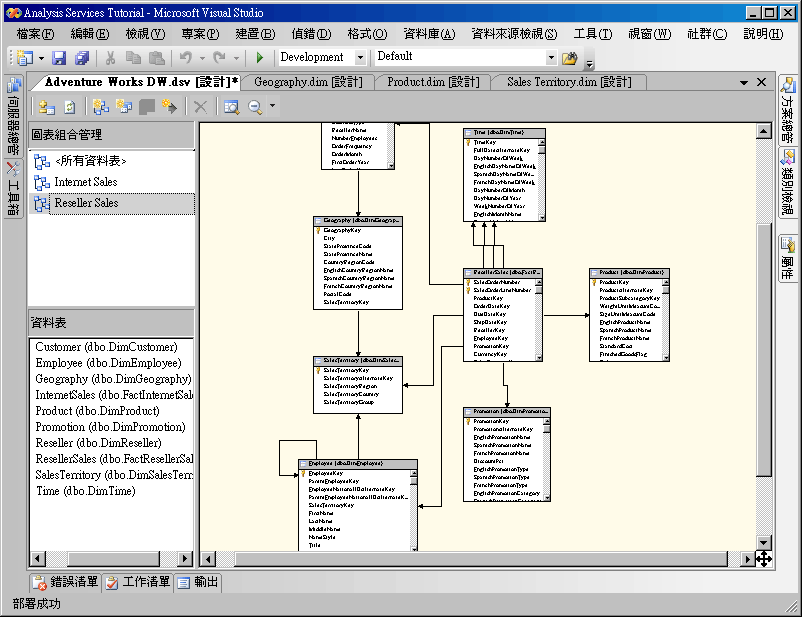802x617 pixels.
Task: Select the Employee table header in diagram
Action: pyautogui.click(x=358, y=464)
